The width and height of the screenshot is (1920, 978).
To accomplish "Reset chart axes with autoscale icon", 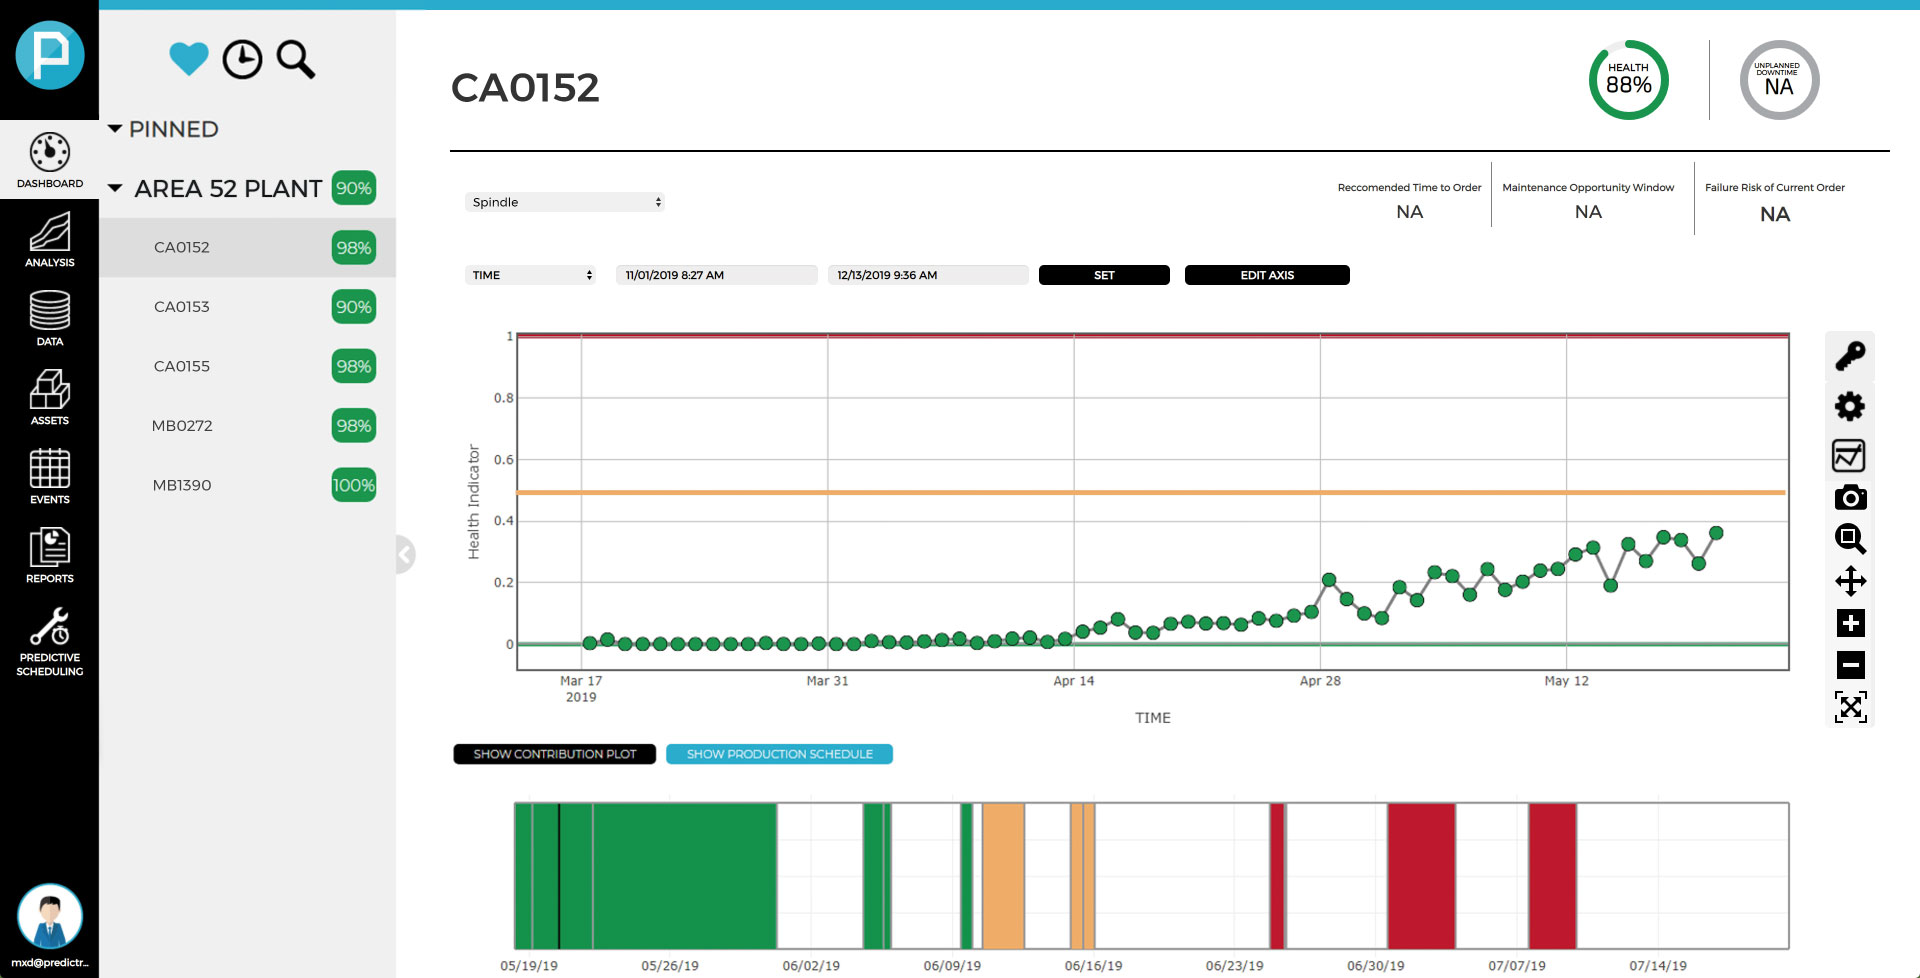I will (x=1849, y=707).
